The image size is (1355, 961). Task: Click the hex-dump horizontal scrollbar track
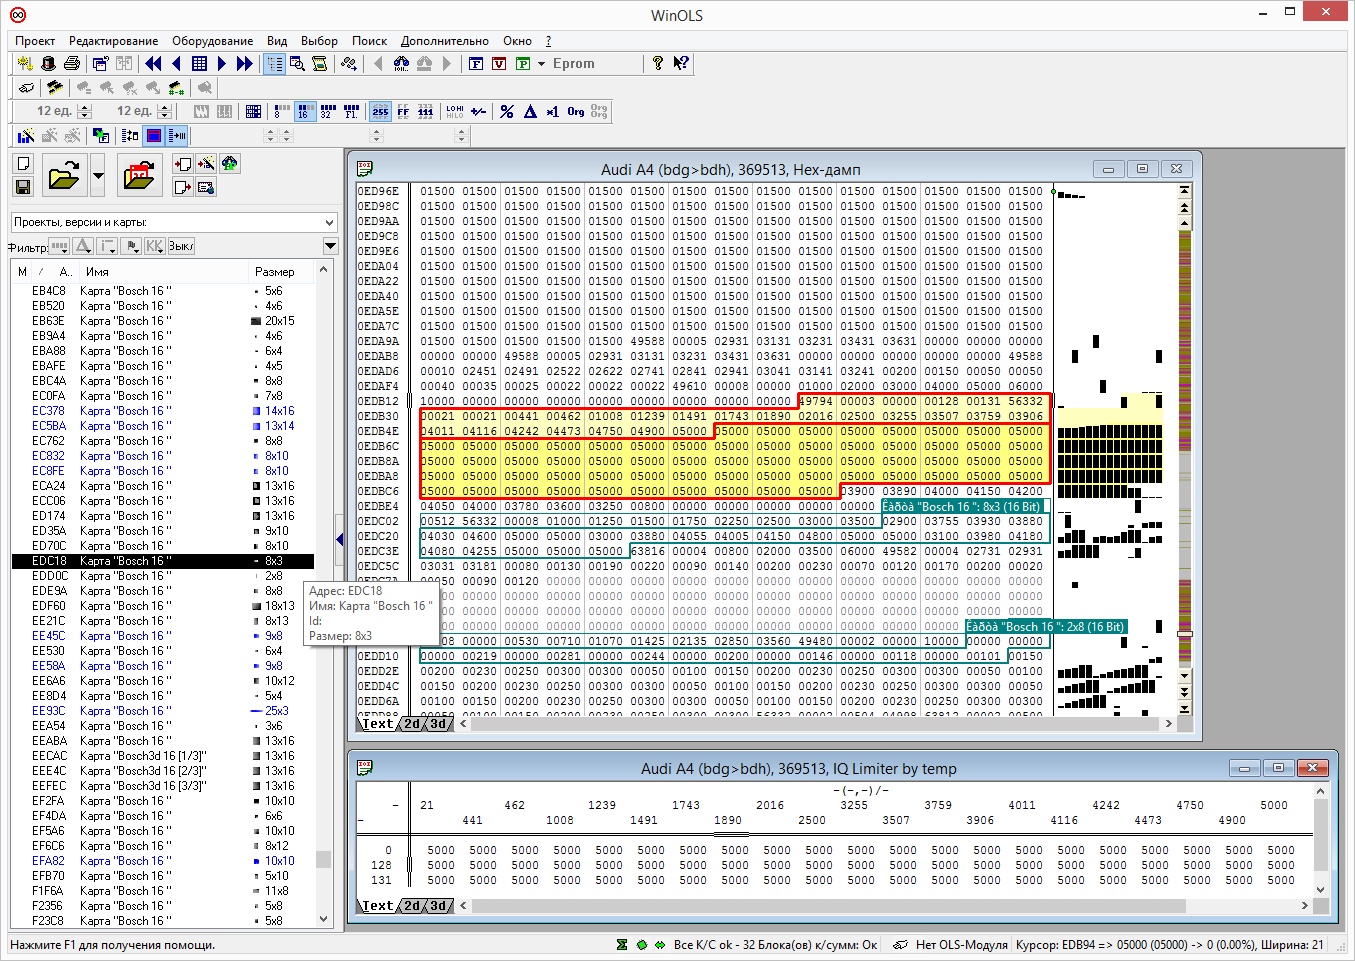tap(815, 724)
